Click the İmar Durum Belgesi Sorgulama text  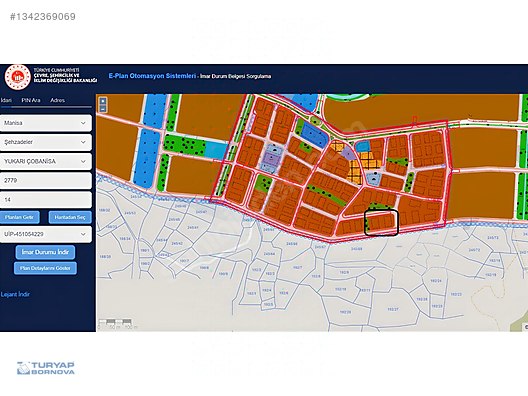click(235, 76)
